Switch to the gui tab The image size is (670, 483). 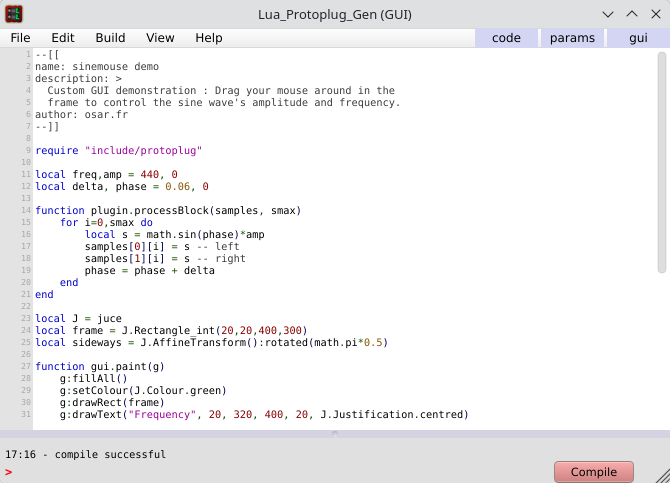tap(638, 38)
